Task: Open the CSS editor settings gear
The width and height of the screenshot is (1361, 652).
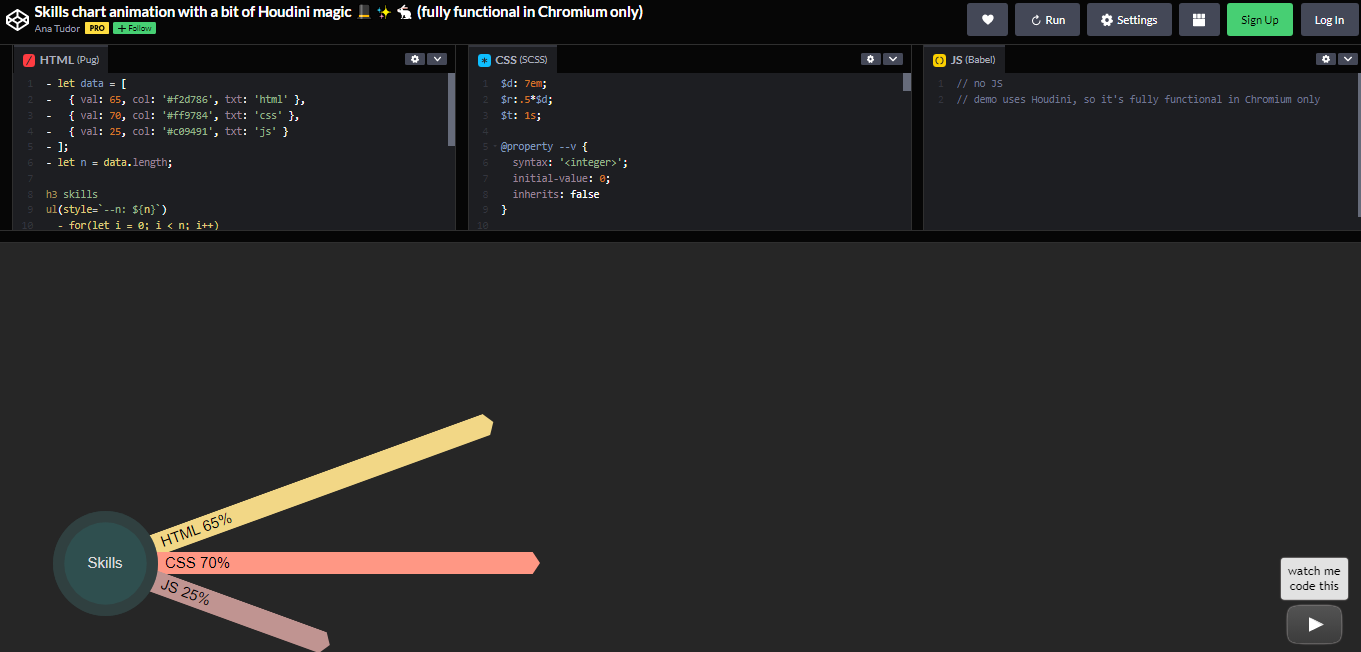Action: pos(870,58)
